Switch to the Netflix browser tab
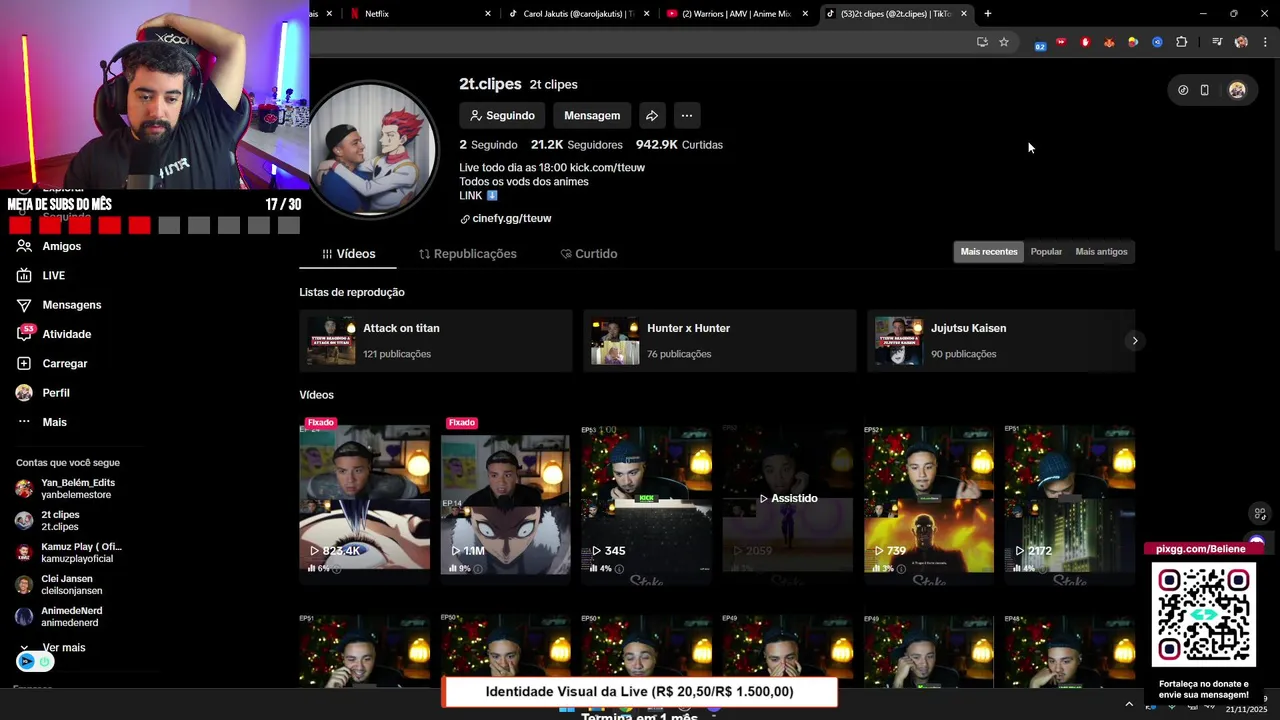 tap(419, 14)
